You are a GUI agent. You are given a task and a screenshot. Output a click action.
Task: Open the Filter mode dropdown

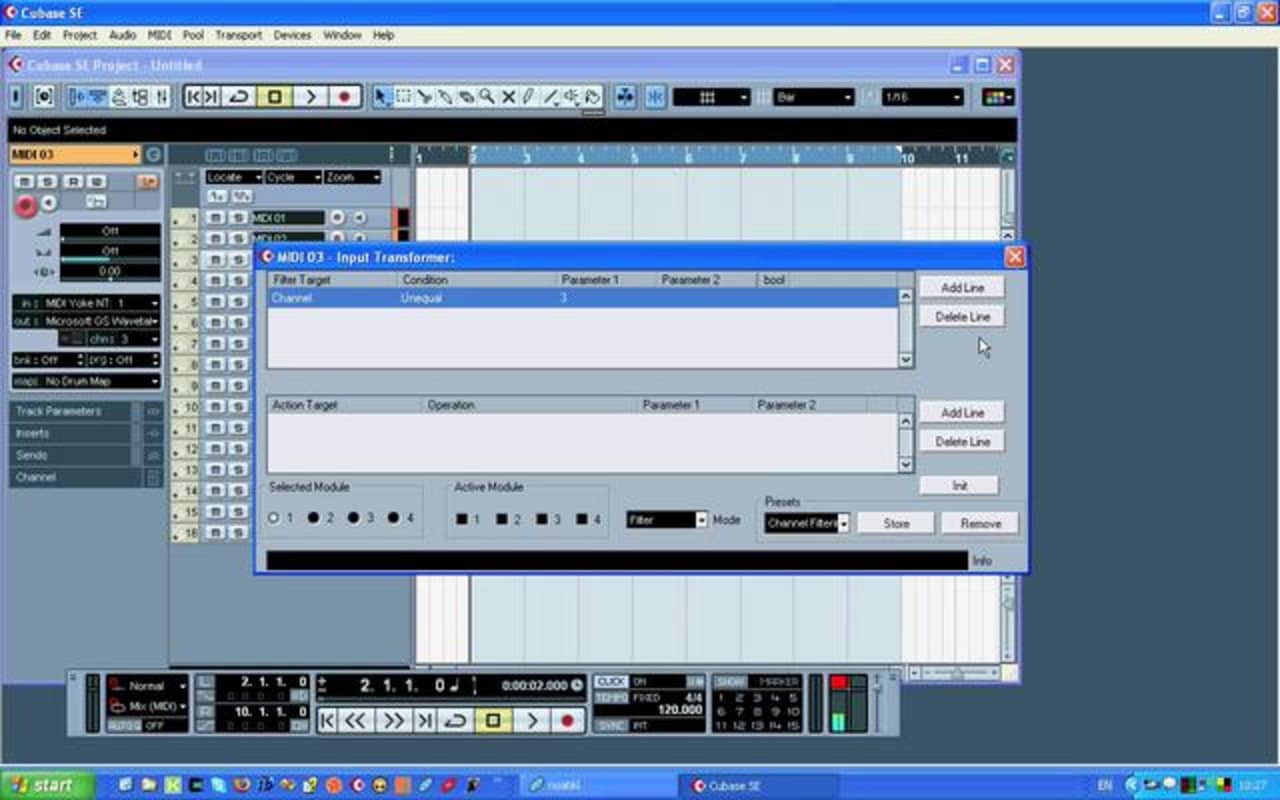pos(667,520)
